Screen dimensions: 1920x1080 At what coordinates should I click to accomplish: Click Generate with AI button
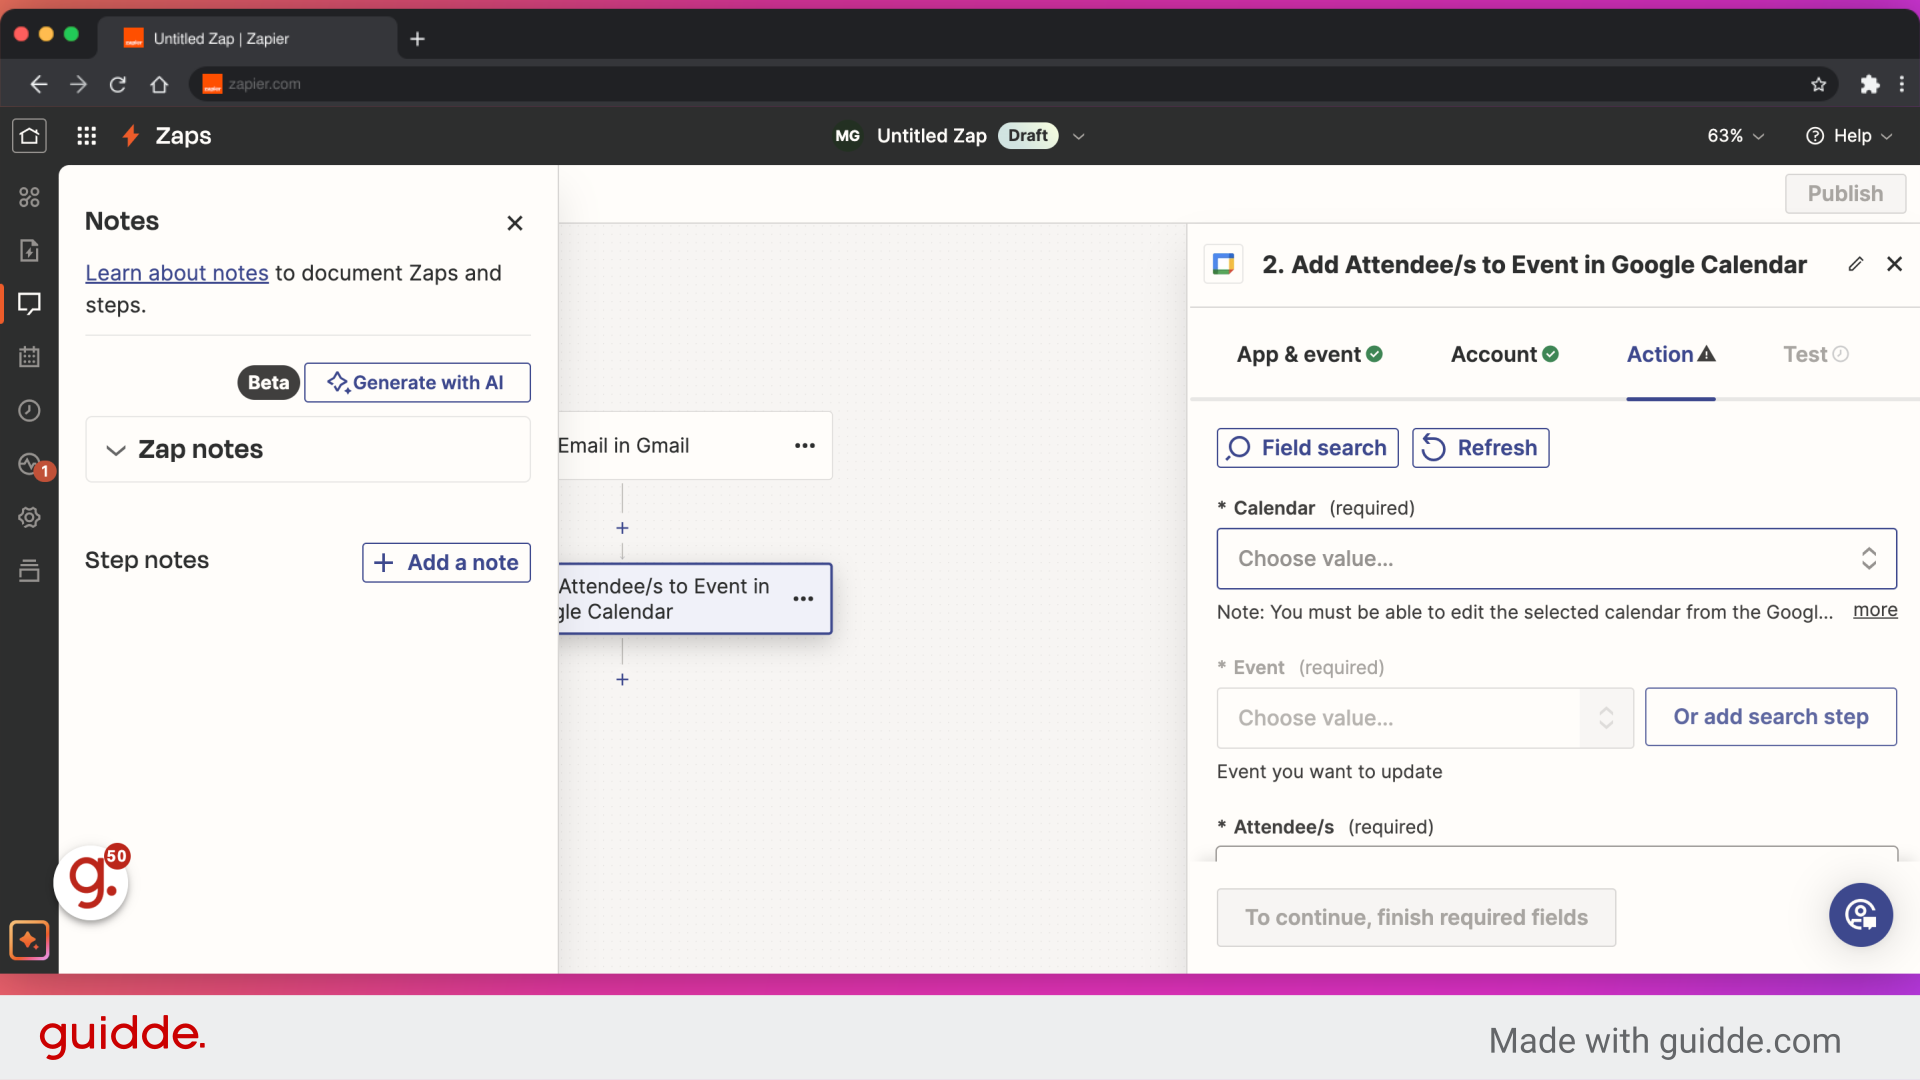click(417, 383)
